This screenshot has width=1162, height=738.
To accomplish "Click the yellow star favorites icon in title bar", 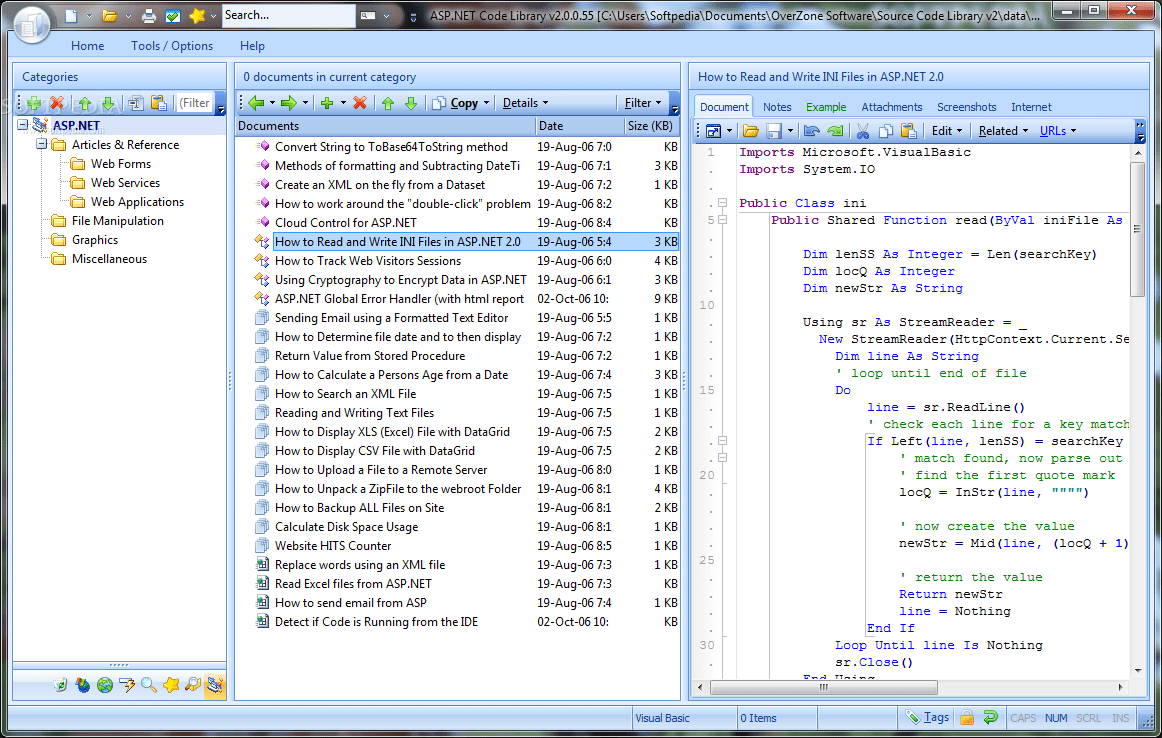I will coord(197,15).
